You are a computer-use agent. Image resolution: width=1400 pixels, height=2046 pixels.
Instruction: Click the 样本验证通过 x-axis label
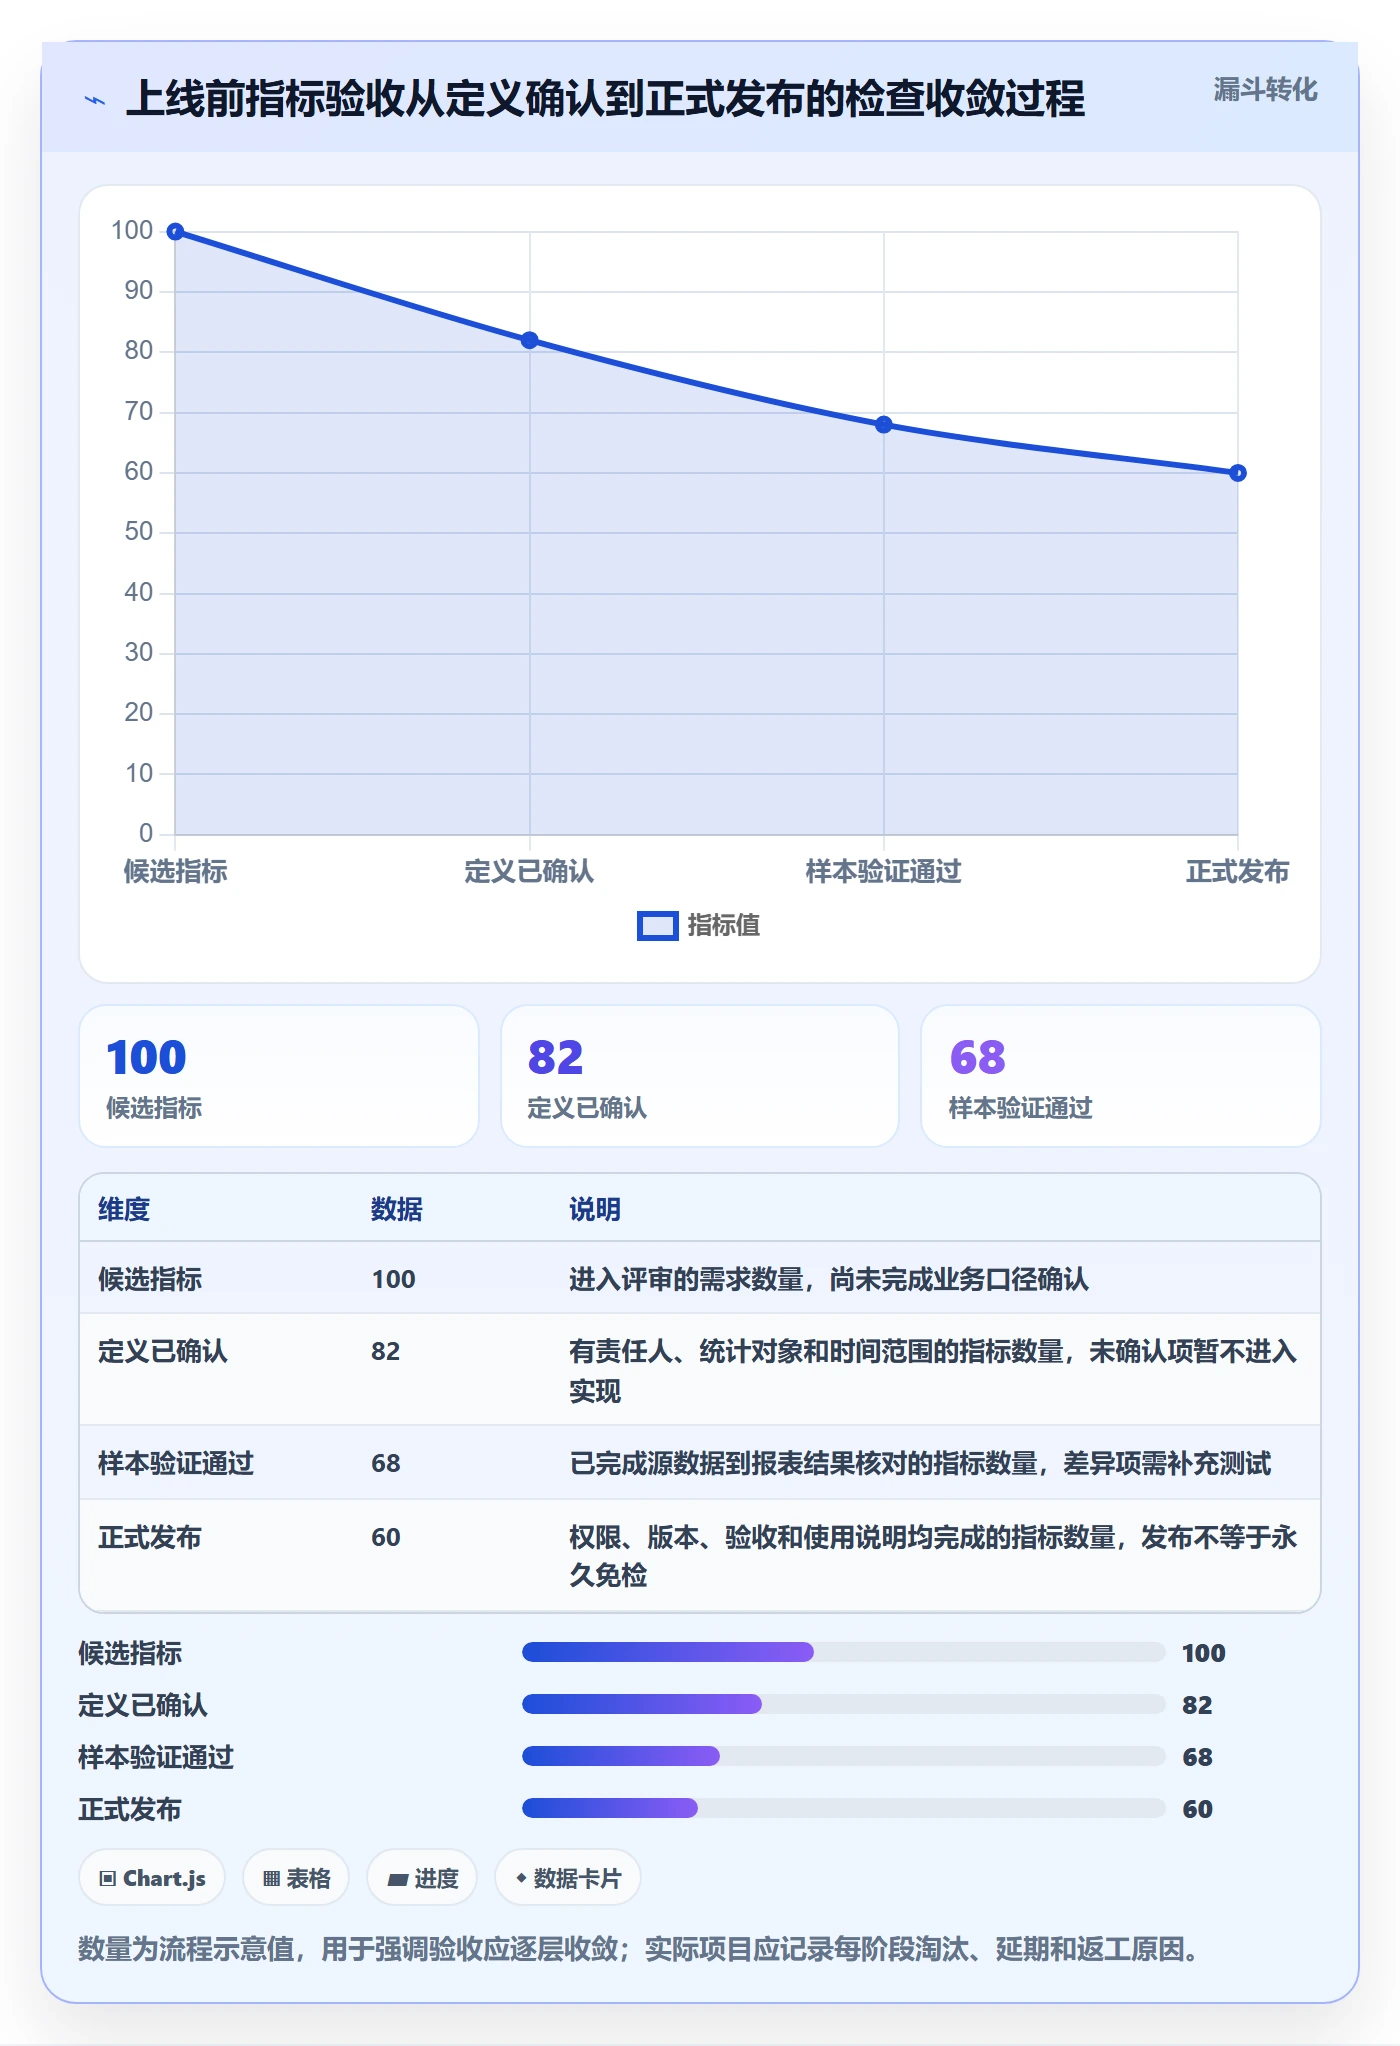click(884, 872)
